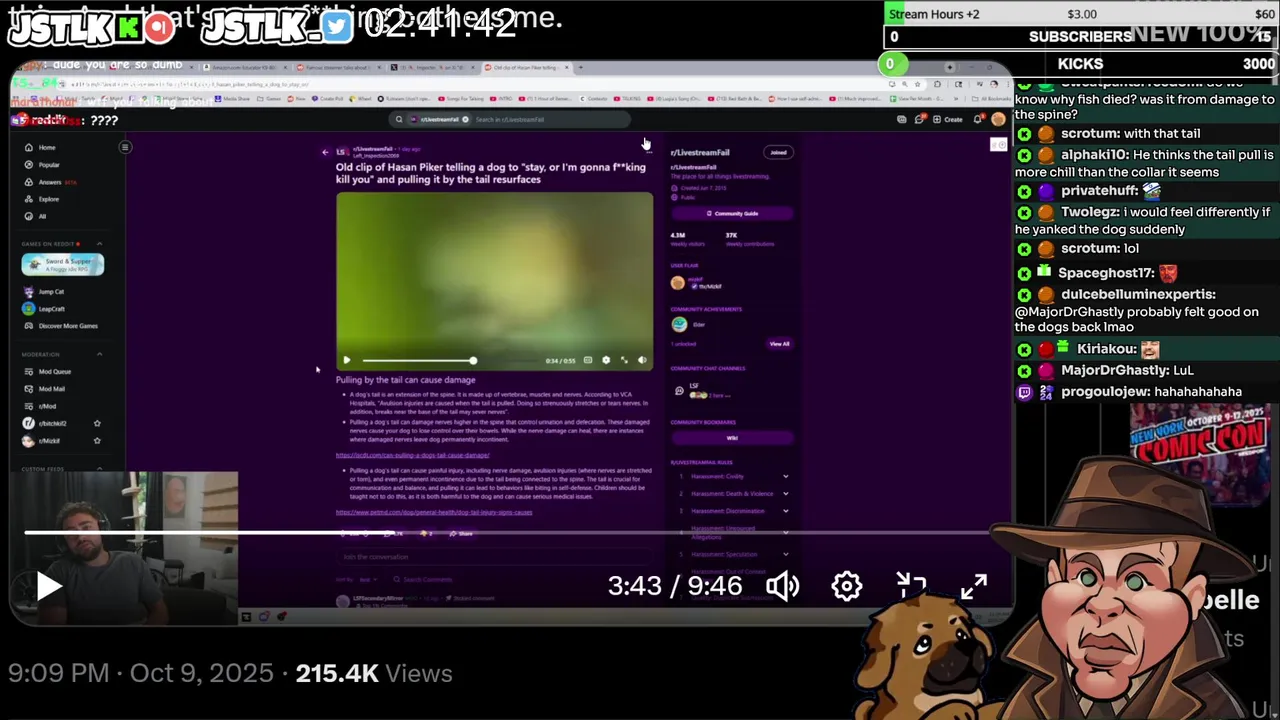Click Create post button
The width and height of the screenshot is (1280, 720).
pyautogui.click(x=949, y=119)
